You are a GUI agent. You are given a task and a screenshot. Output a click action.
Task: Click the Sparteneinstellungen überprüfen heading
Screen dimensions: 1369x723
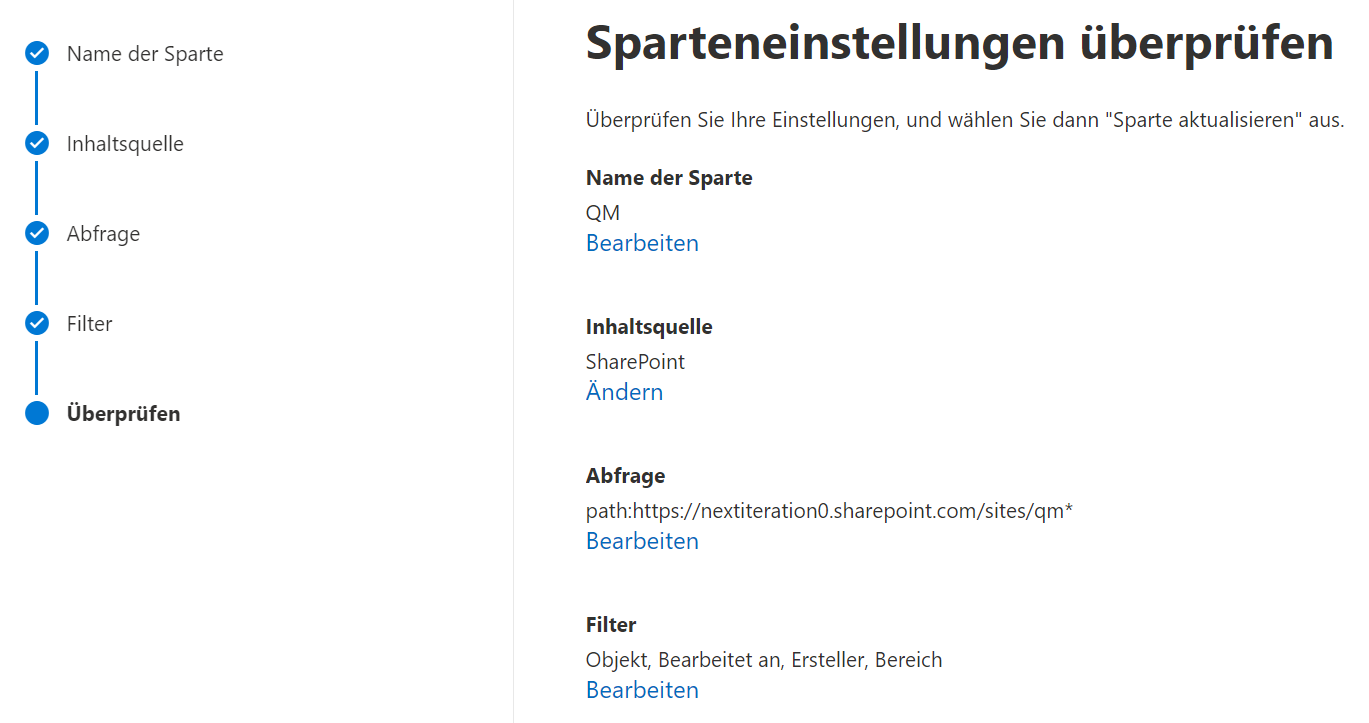click(960, 44)
